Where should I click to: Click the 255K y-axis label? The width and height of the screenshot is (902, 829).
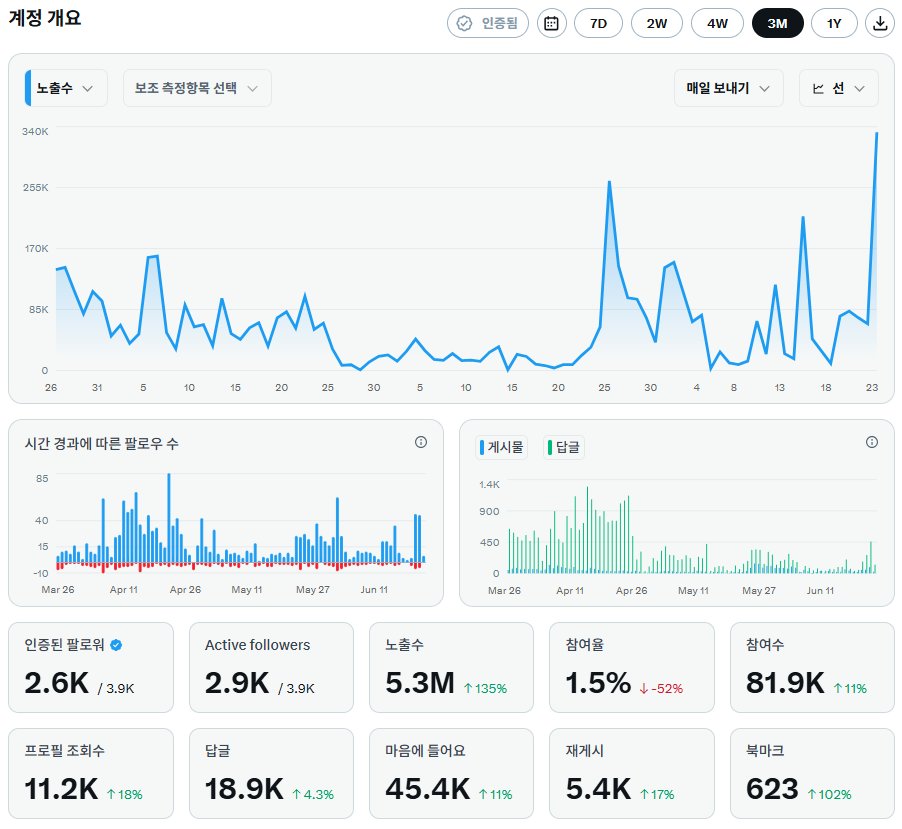(36, 188)
